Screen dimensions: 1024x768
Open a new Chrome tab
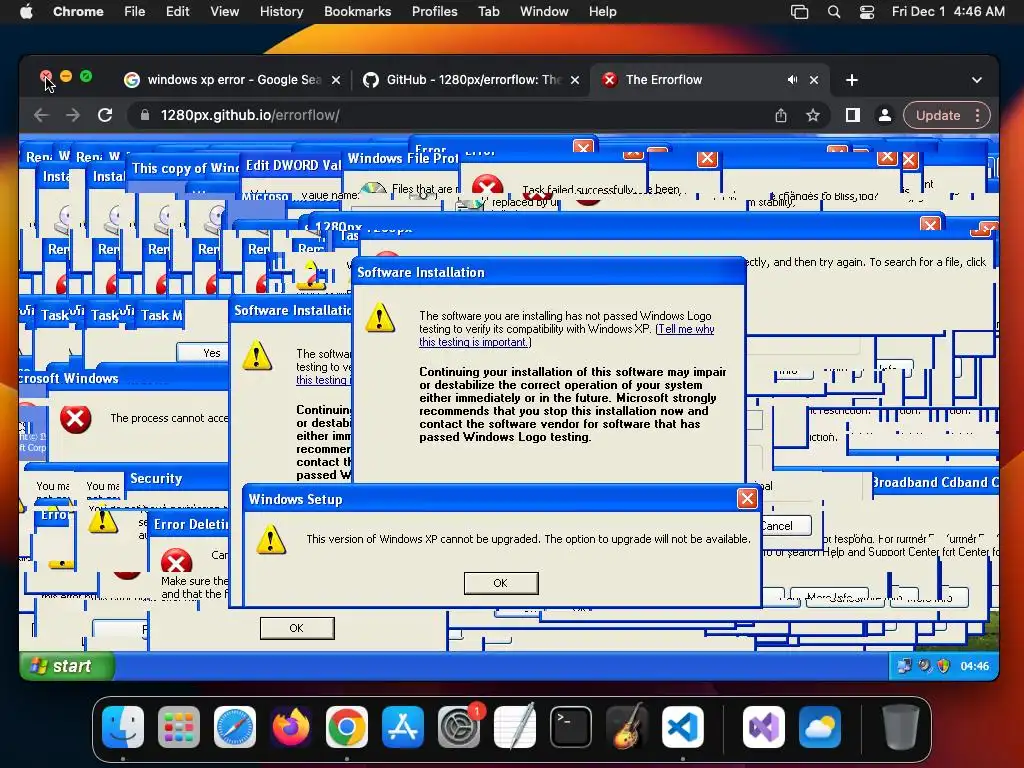[852, 80]
